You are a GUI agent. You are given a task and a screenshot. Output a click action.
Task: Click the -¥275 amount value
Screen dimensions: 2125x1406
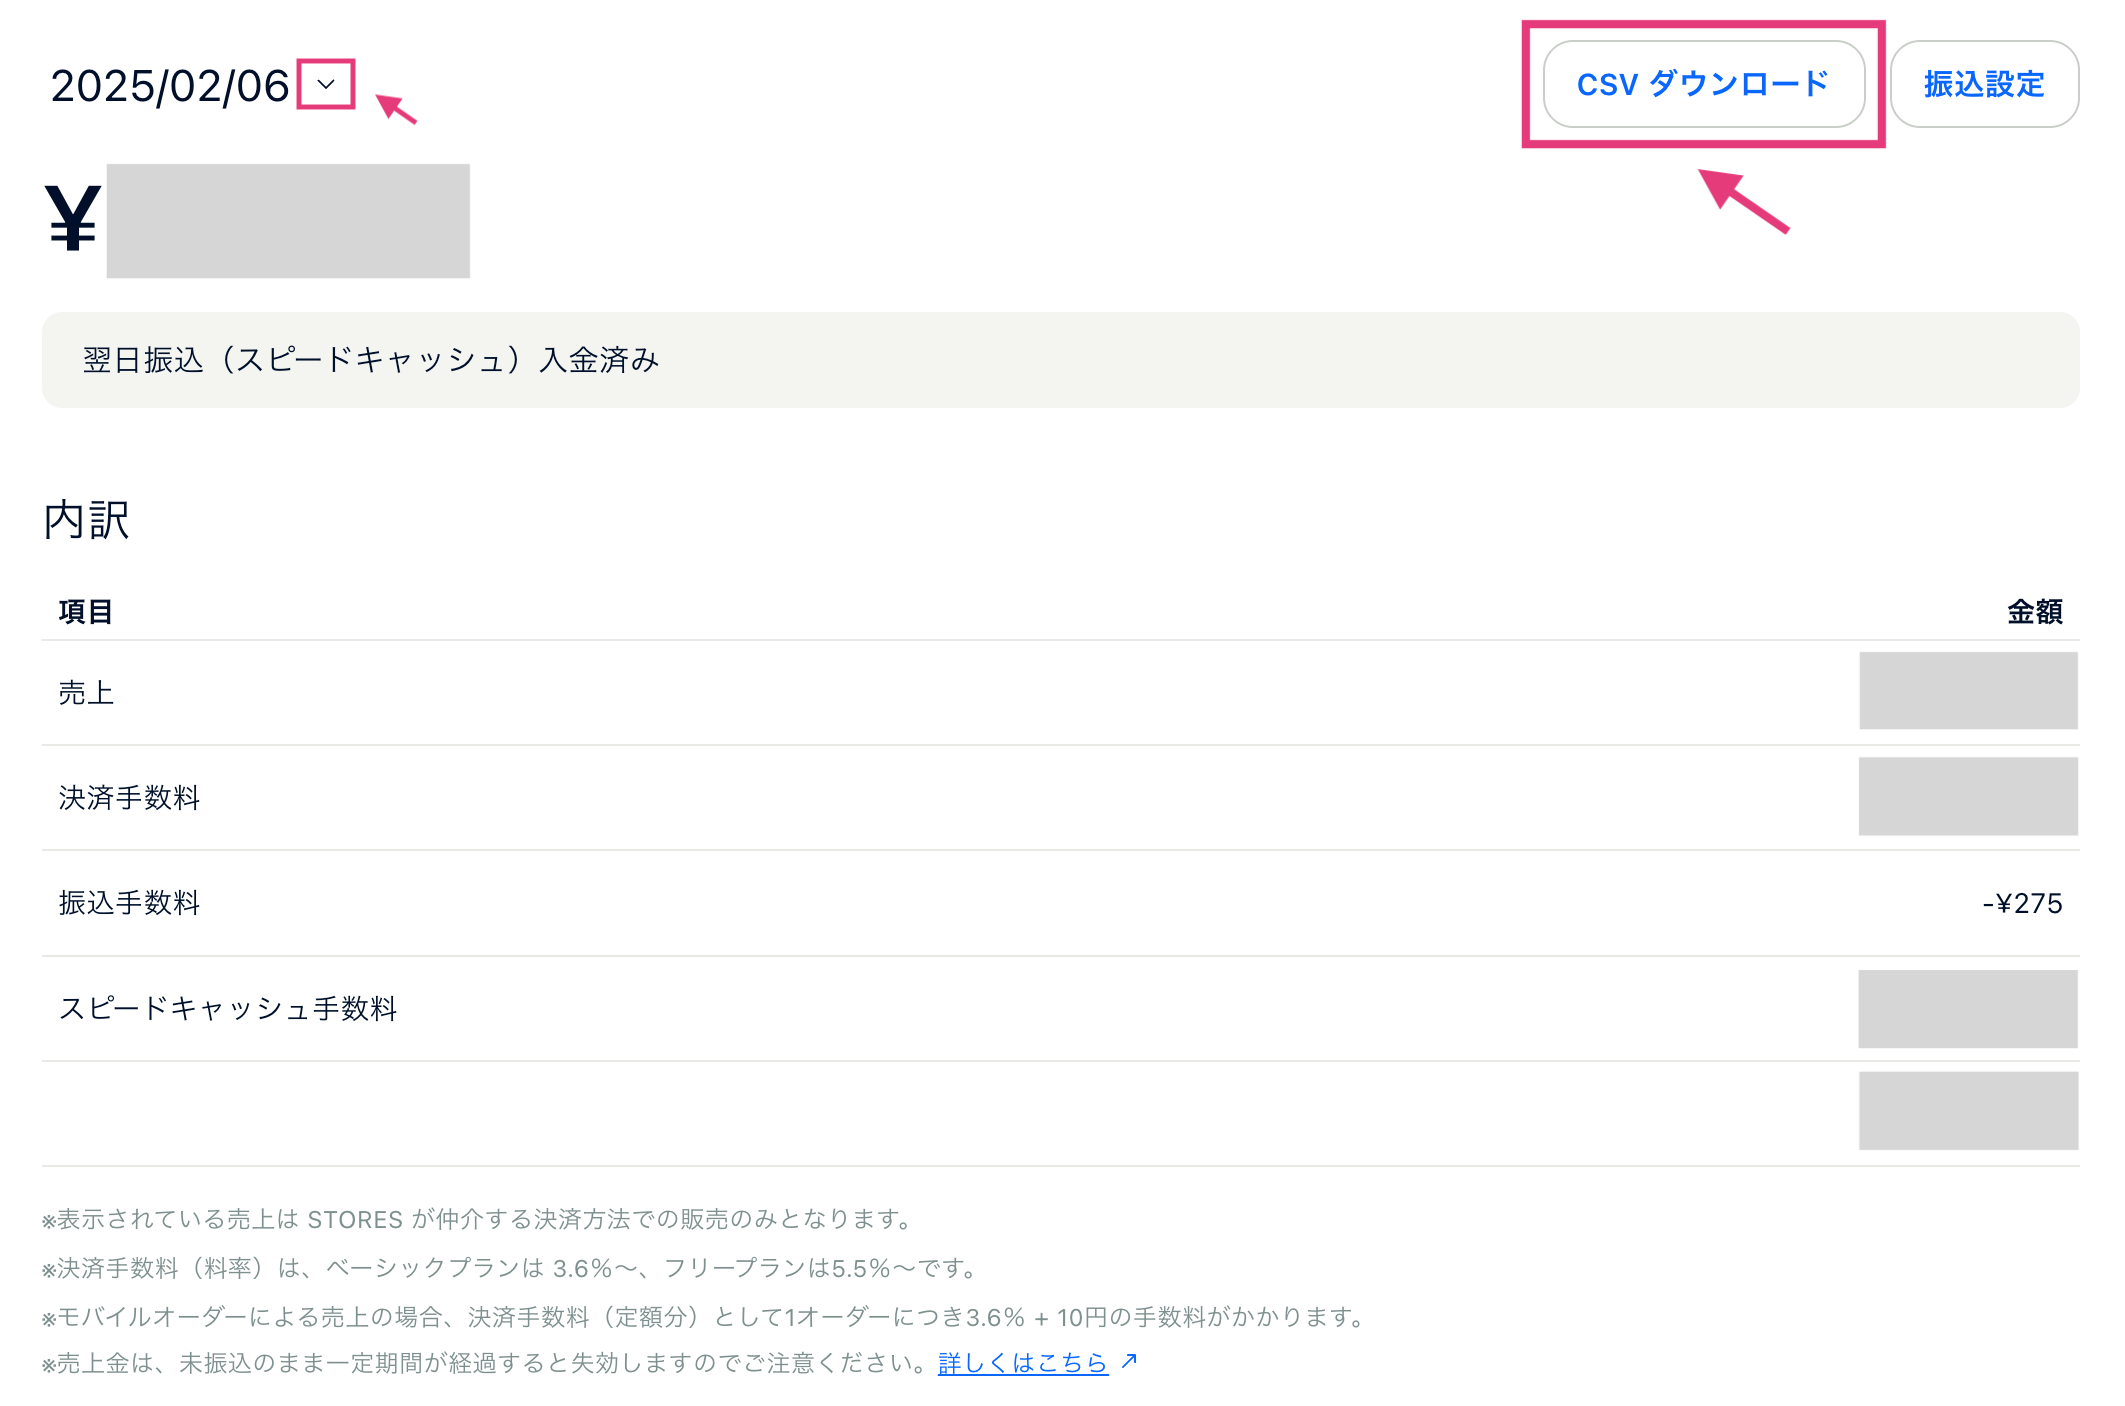point(2022,903)
